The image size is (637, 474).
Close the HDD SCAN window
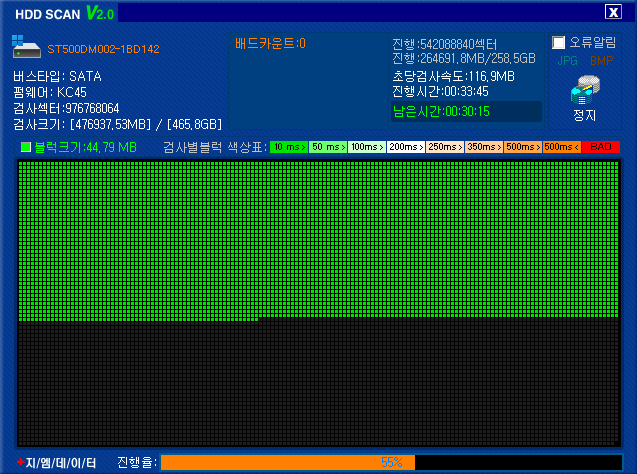[613, 12]
